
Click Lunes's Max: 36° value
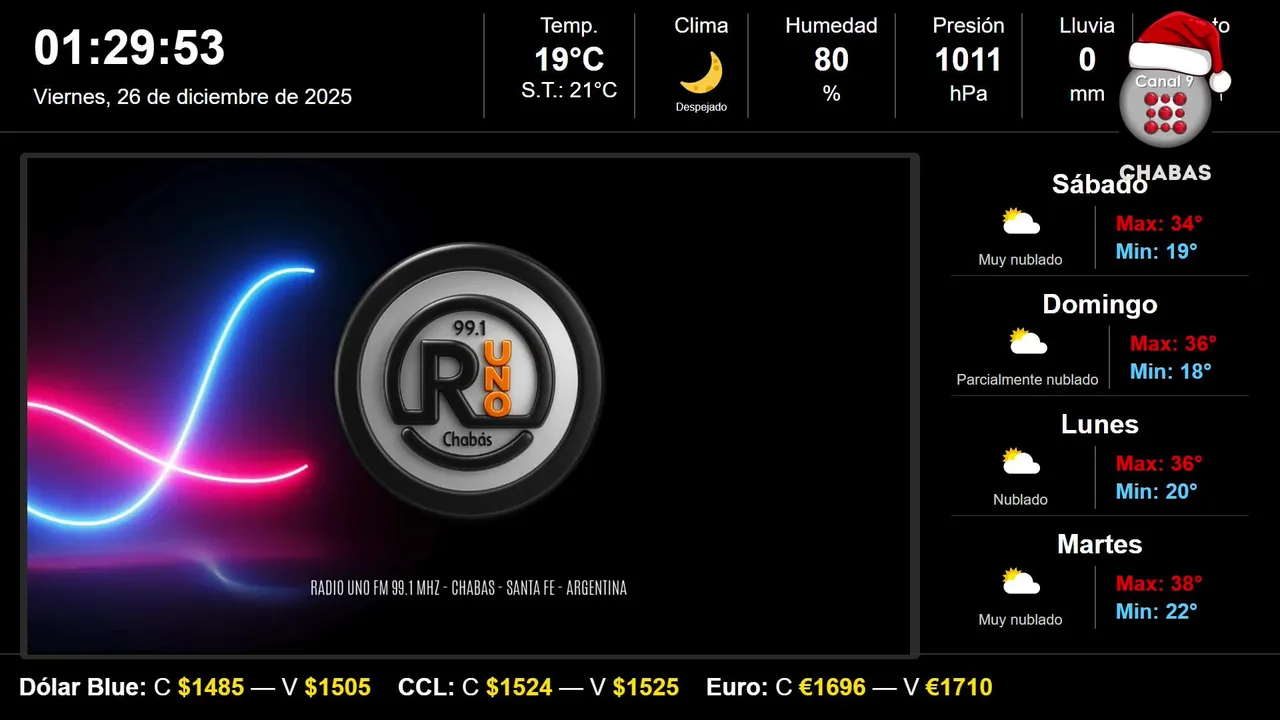[x=1159, y=463]
